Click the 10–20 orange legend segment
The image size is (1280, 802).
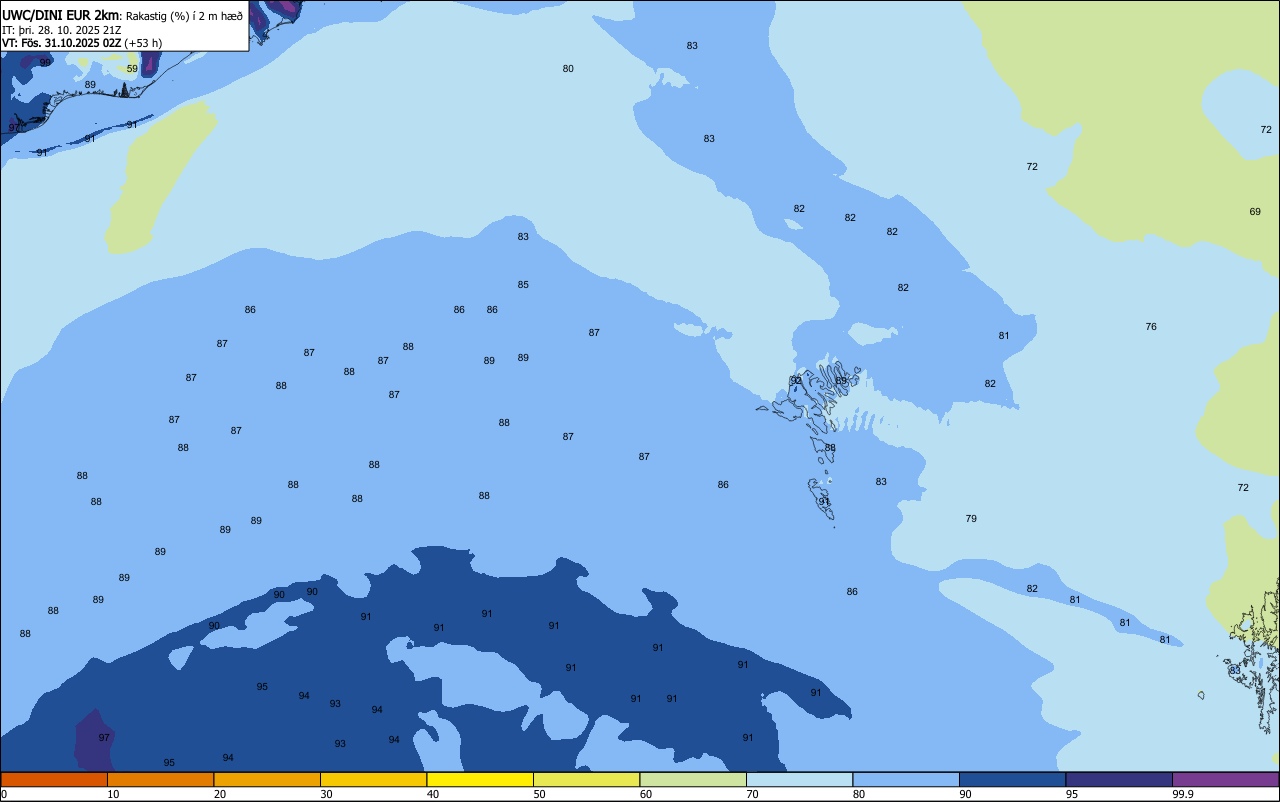[x=160, y=779]
